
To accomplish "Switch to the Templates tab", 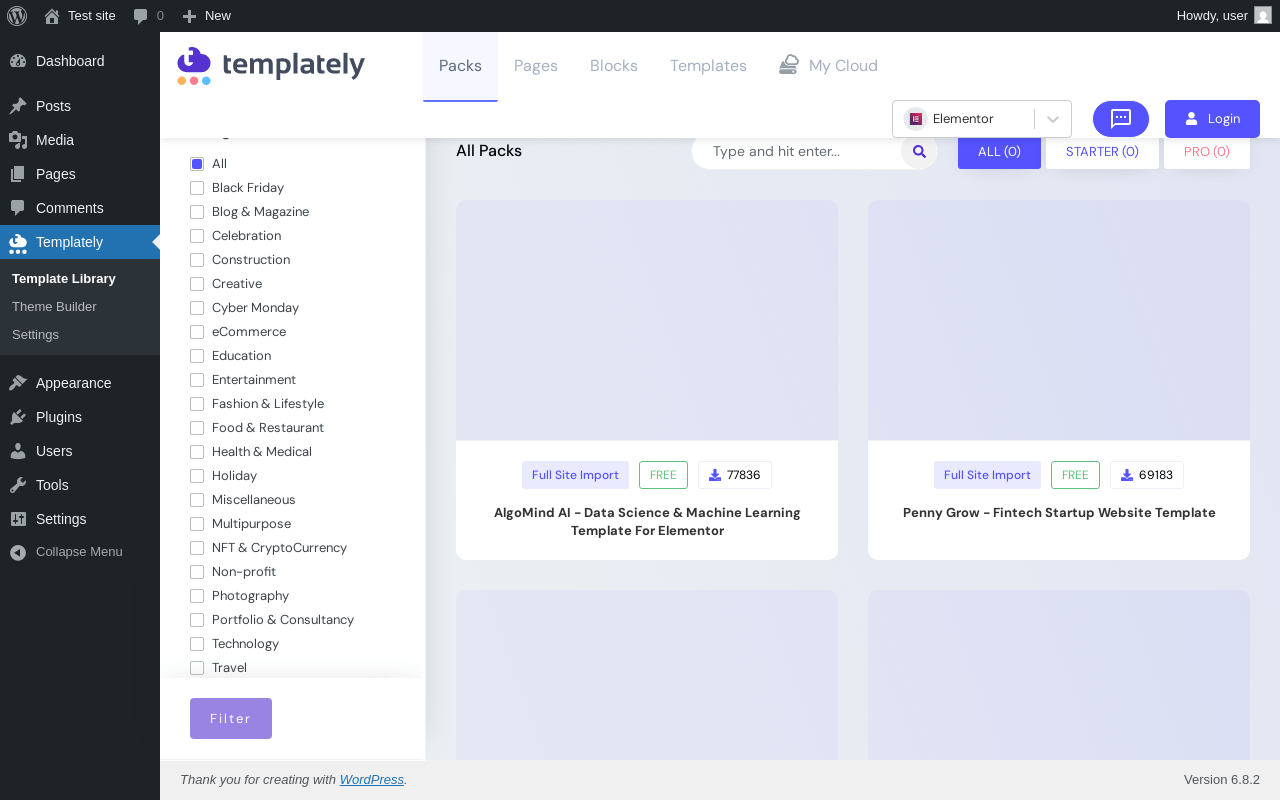I will (708, 66).
